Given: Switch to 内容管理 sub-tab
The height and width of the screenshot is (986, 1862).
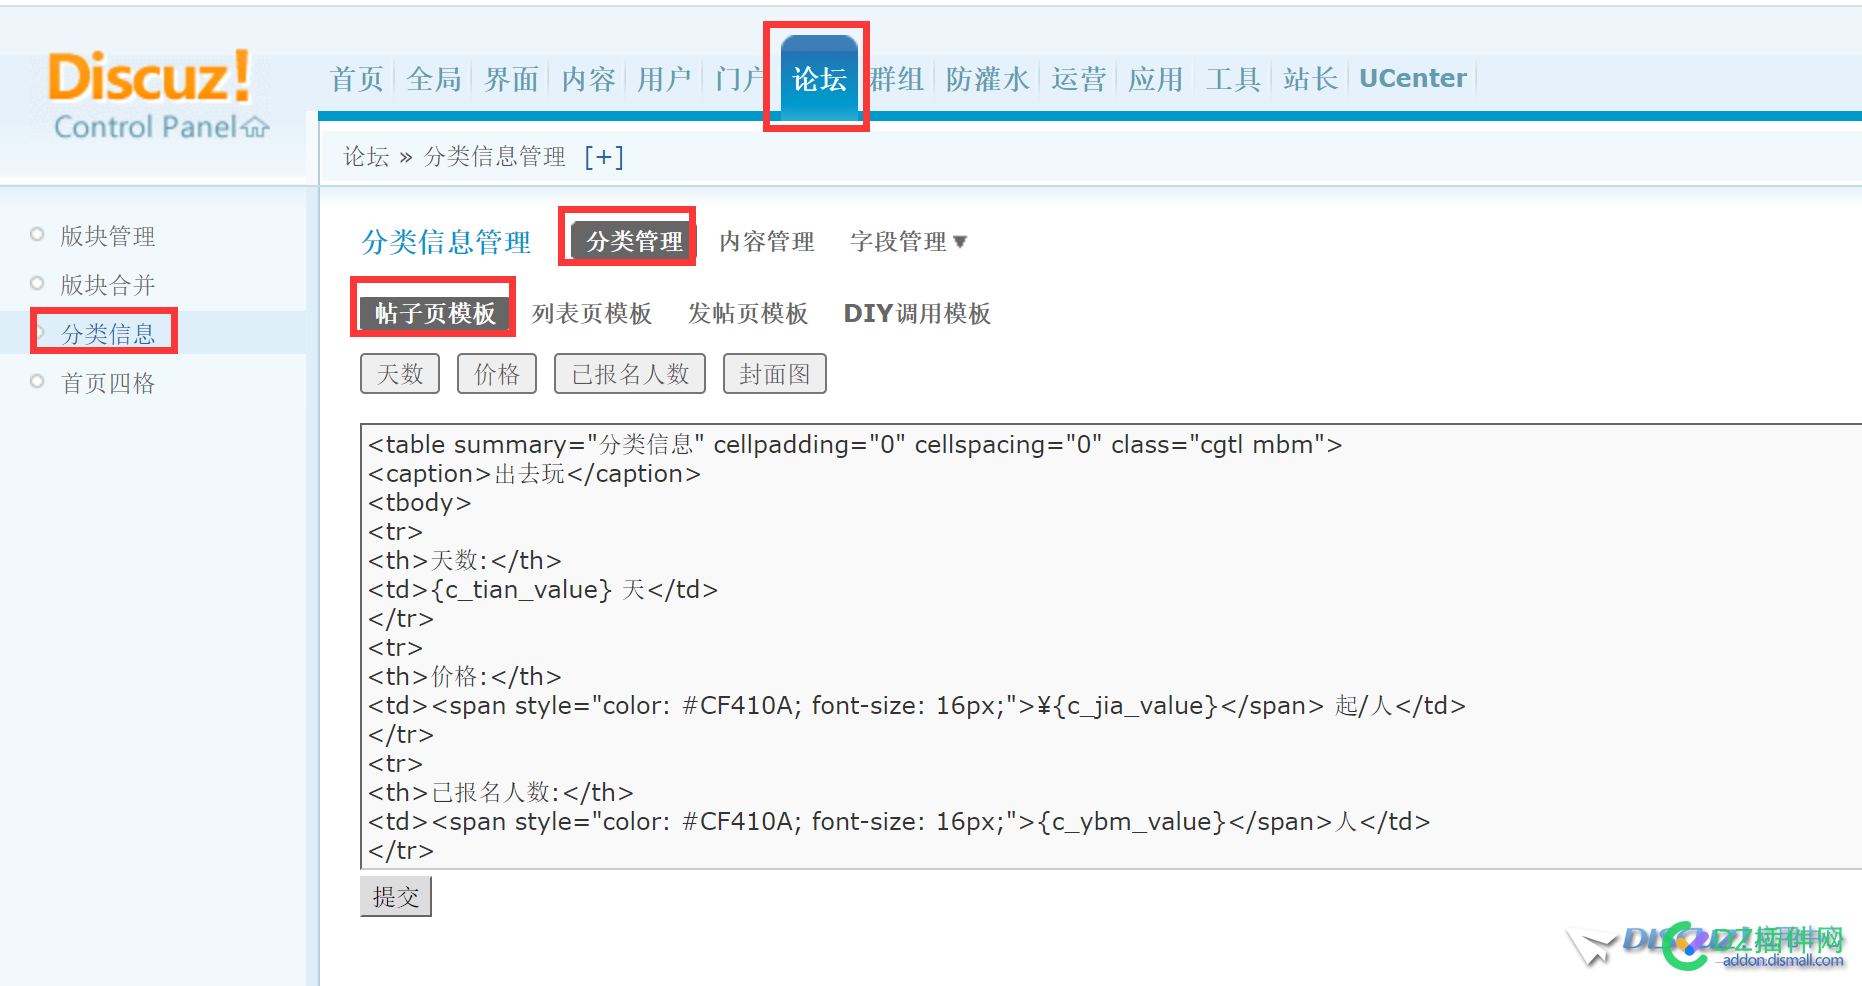Looking at the screenshot, I should click(767, 241).
